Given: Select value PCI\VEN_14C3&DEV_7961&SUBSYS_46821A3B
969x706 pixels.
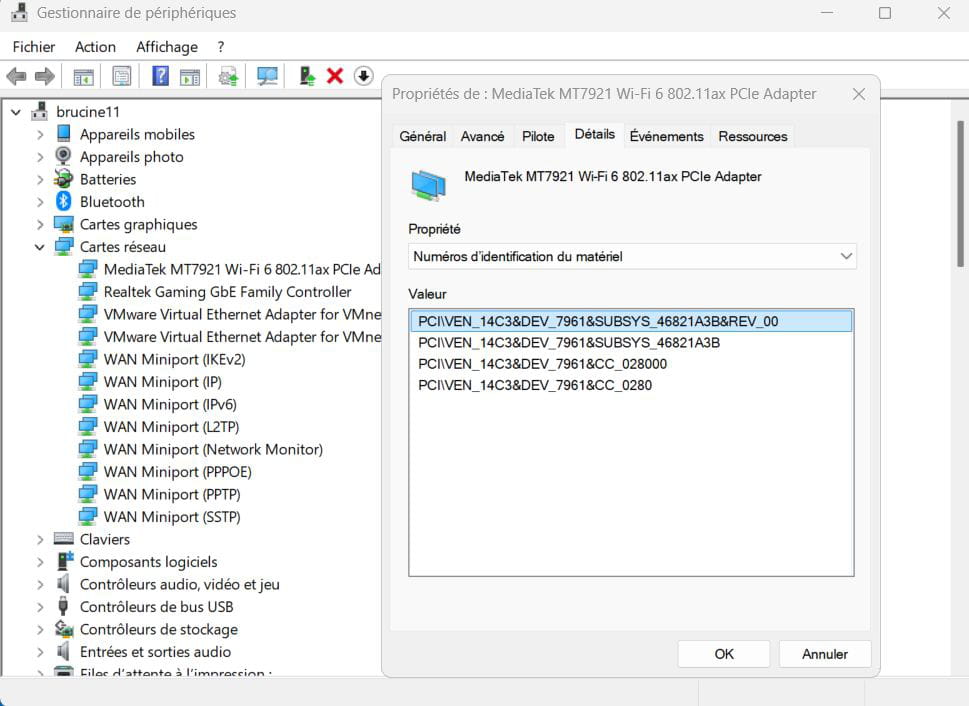Looking at the screenshot, I should coord(631,342).
